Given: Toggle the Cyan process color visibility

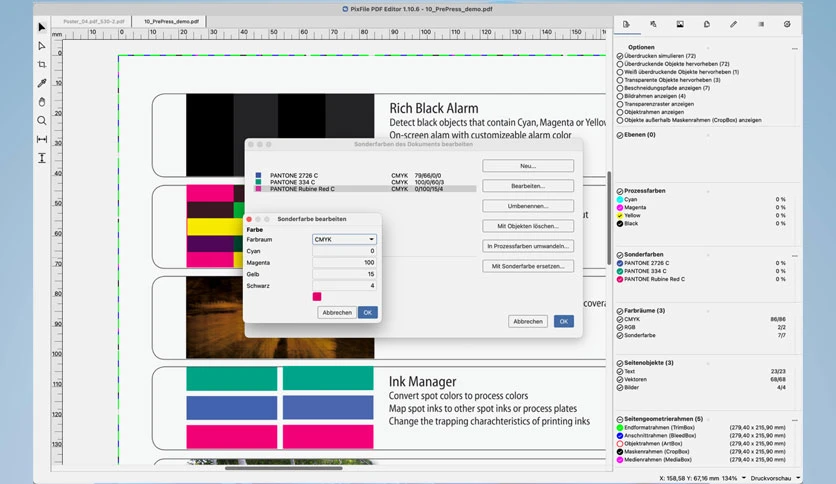Looking at the screenshot, I should coord(620,199).
